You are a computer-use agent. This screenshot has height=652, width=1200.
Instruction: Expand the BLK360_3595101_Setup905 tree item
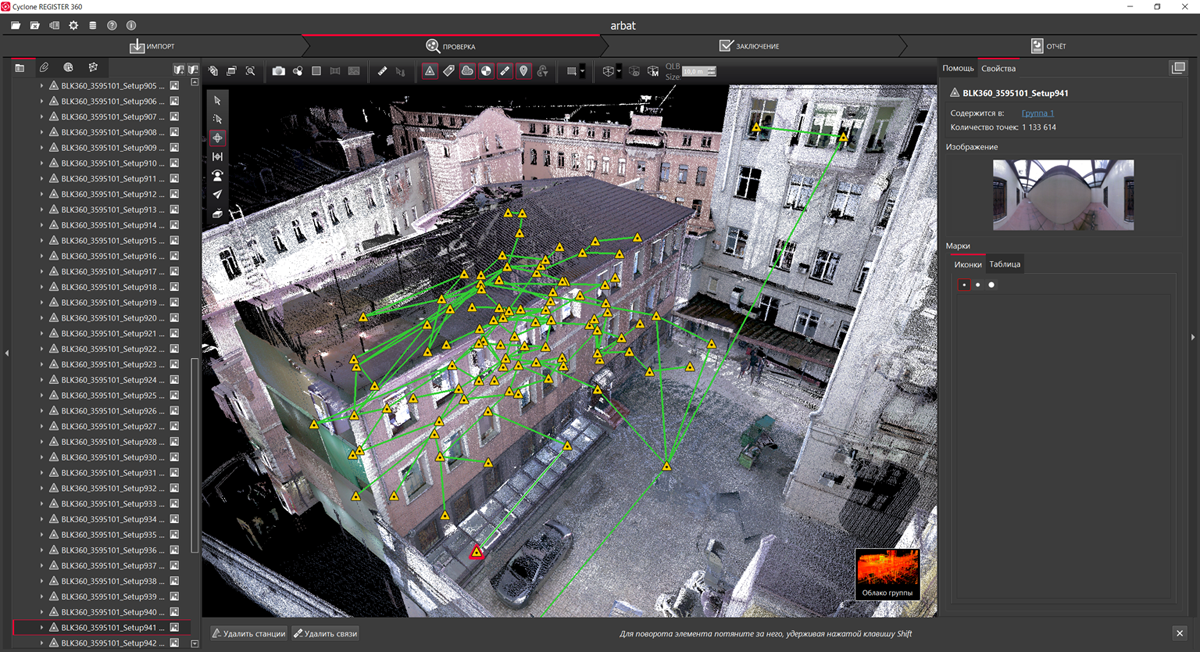coord(41,86)
